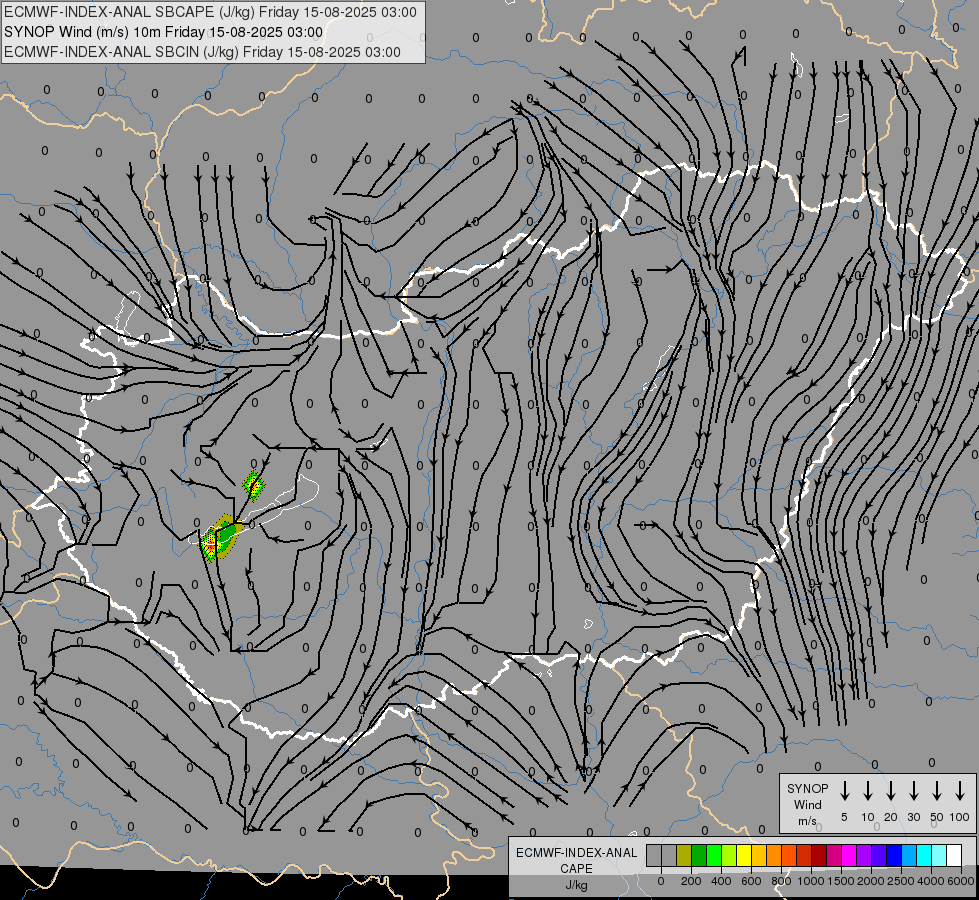This screenshot has height=900, width=979.
Task: Click the 0 label under CAPE color scale
Action: click(x=661, y=881)
